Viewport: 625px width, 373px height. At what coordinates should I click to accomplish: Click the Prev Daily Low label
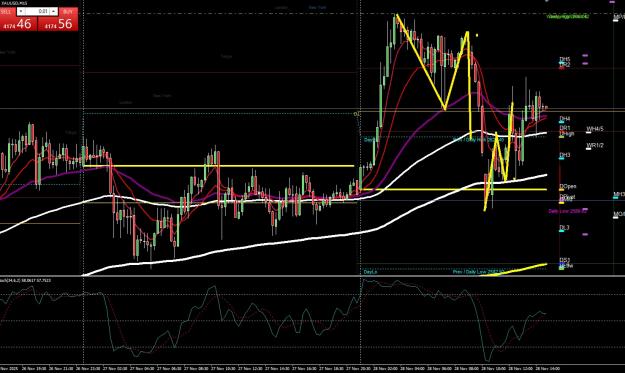coord(478,271)
